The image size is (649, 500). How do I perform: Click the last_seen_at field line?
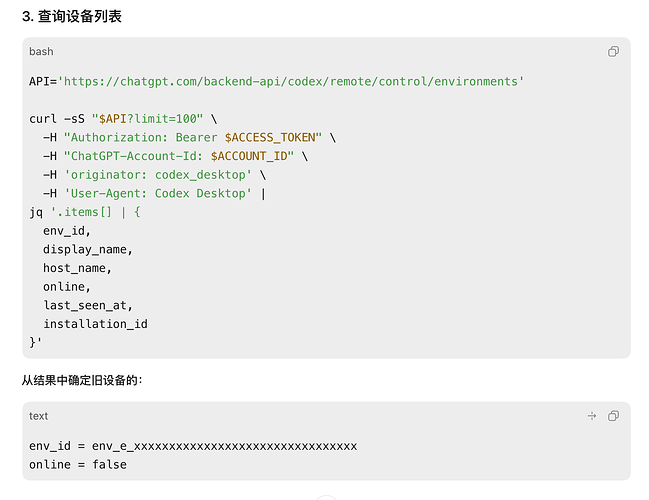87,305
